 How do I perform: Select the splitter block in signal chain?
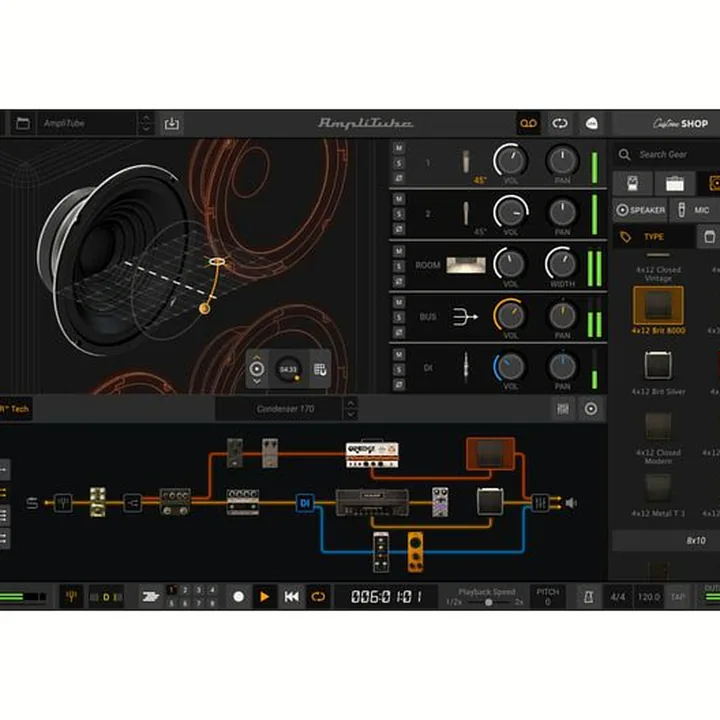pyautogui.click(x=132, y=503)
